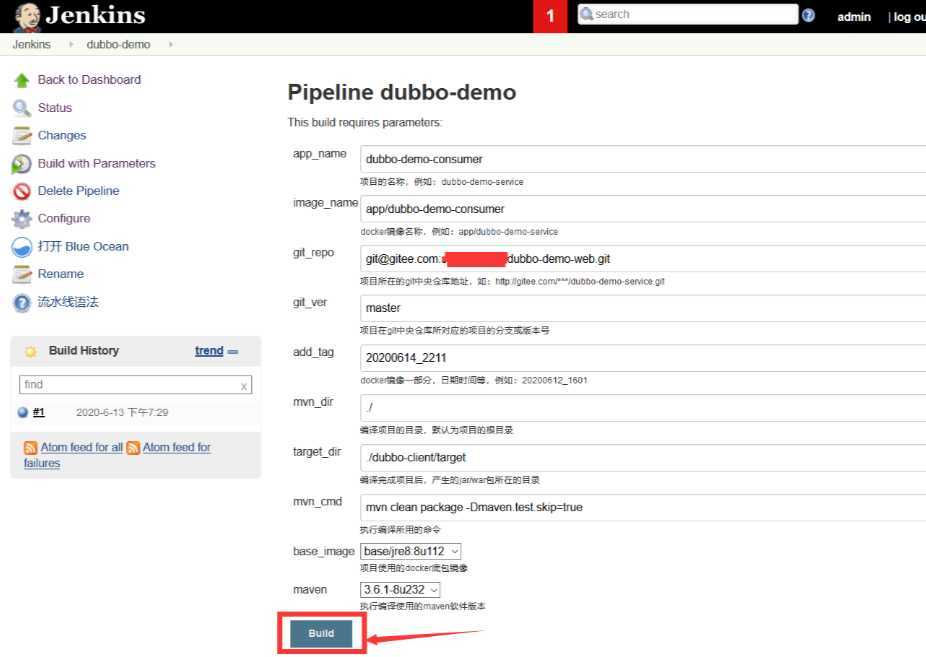Click the Build button
This screenshot has width=926, height=657.
click(321, 633)
